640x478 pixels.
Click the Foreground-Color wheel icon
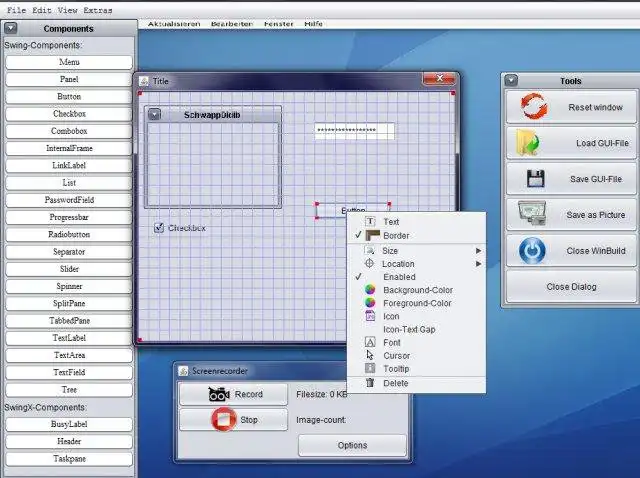tap(370, 302)
